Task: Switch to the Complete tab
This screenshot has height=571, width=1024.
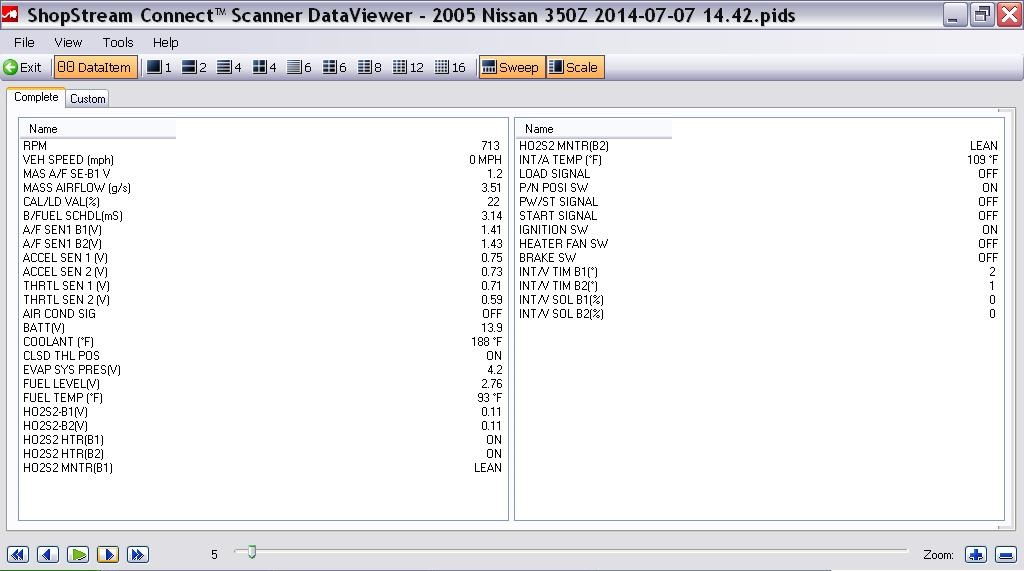Action: coord(36,97)
